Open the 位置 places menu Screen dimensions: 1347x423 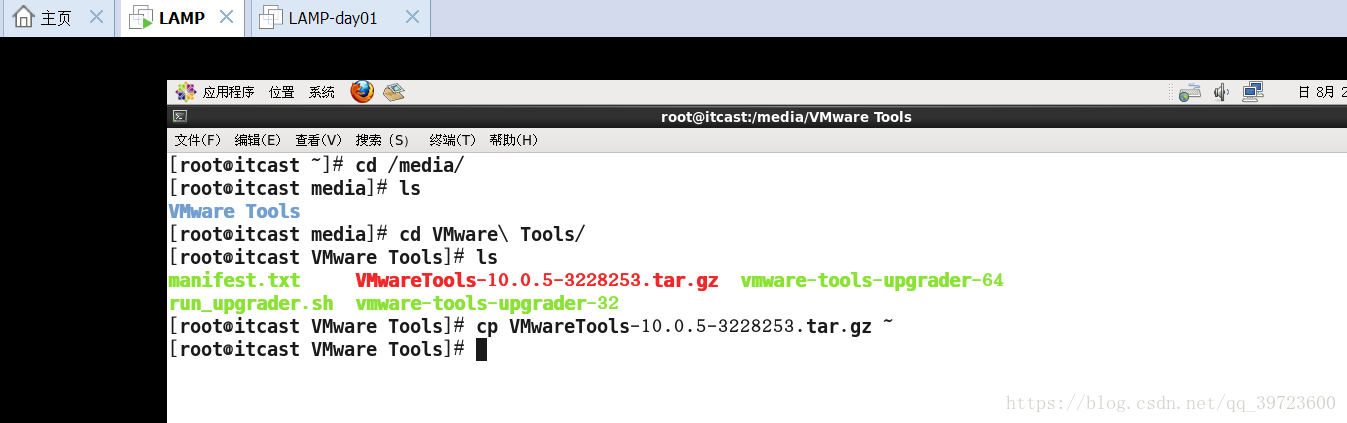(x=282, y=92)
